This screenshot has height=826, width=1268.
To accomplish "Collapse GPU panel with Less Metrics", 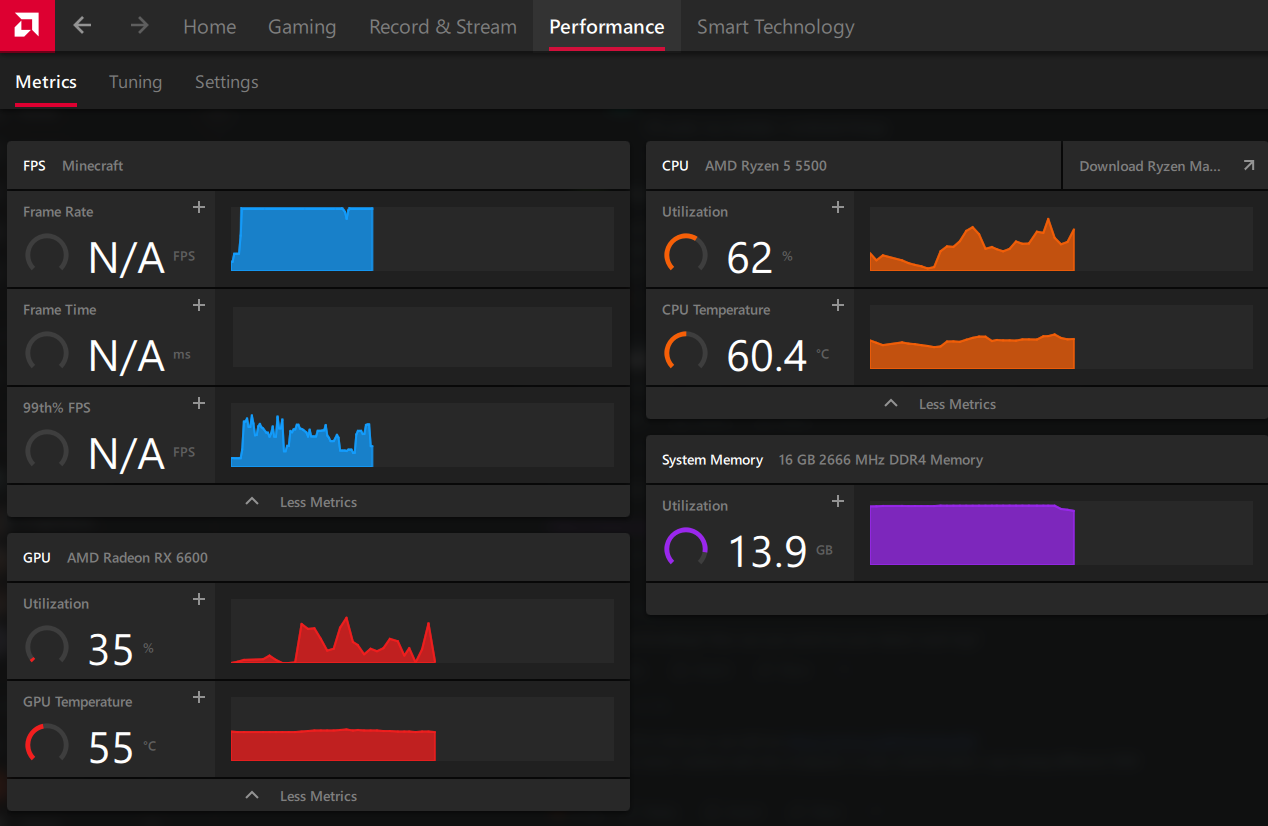I will point(318,795).
